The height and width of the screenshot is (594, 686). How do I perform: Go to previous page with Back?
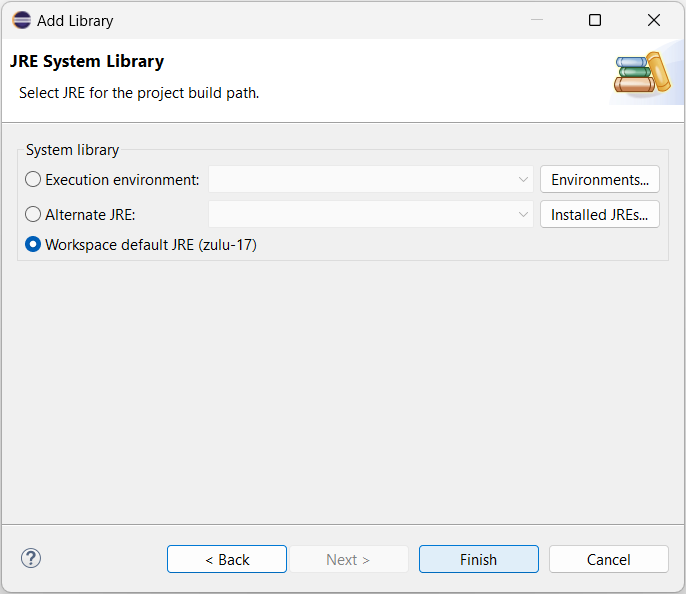tap(227, 559)
